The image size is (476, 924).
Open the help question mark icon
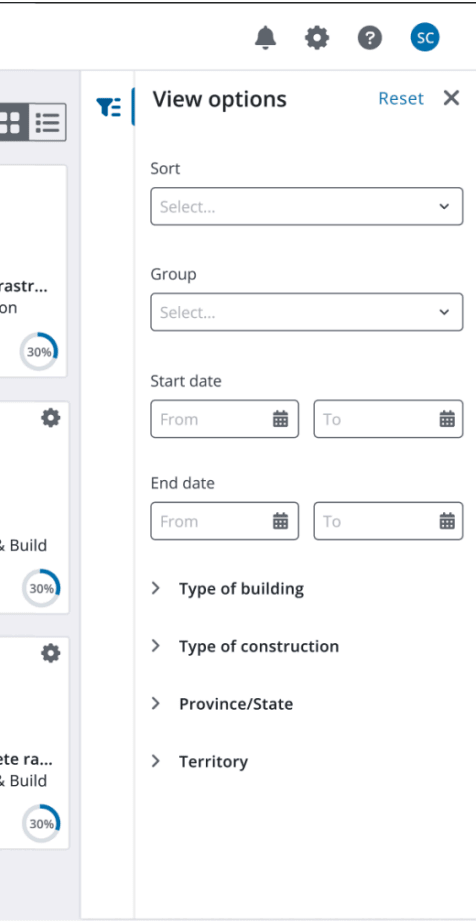(x=369, y=39)
